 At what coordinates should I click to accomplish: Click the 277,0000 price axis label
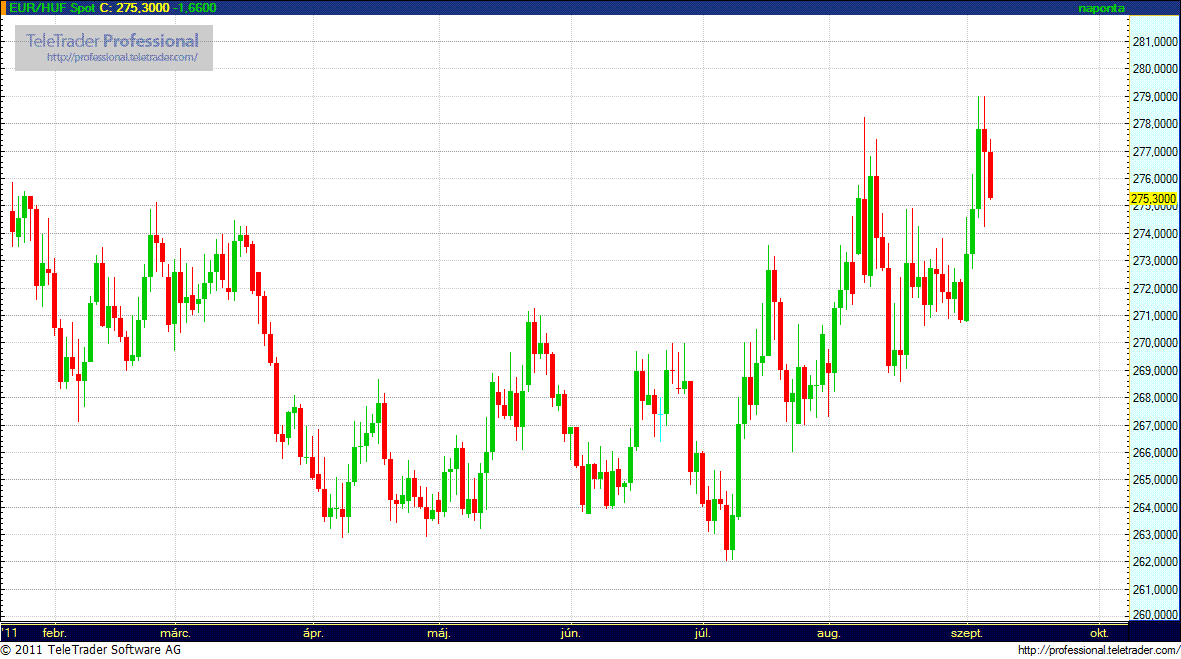click(1155, 152)
